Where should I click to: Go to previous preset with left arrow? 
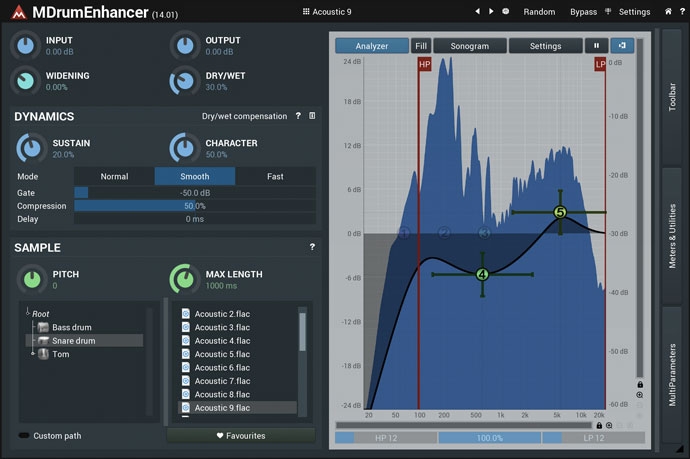tap(477, 11)
